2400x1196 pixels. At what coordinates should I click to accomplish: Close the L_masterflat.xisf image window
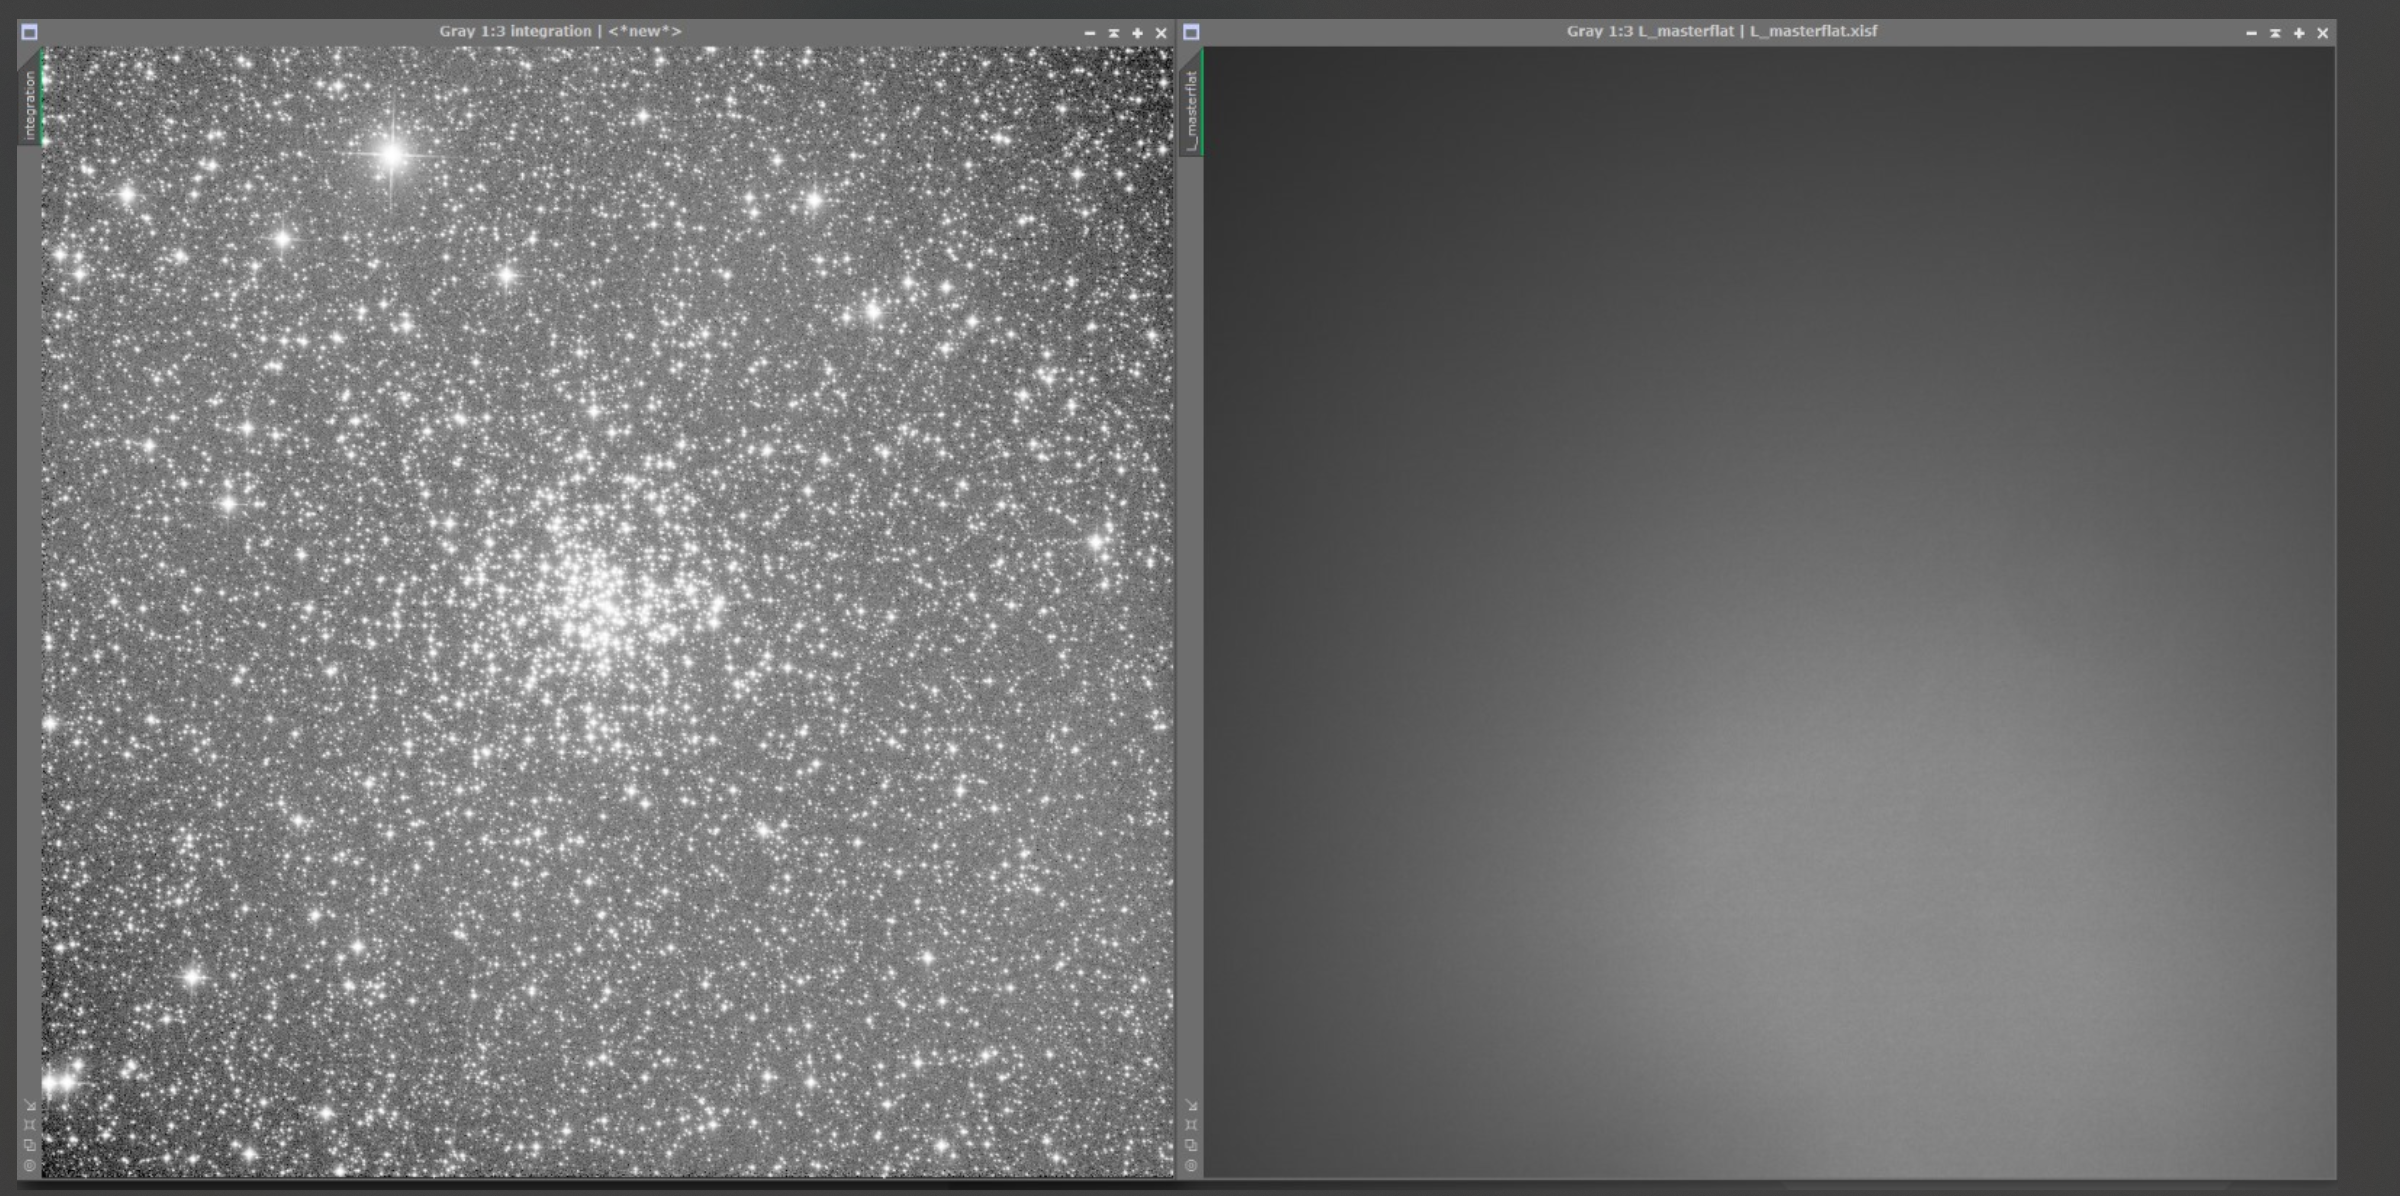[x=2323, y=33]
